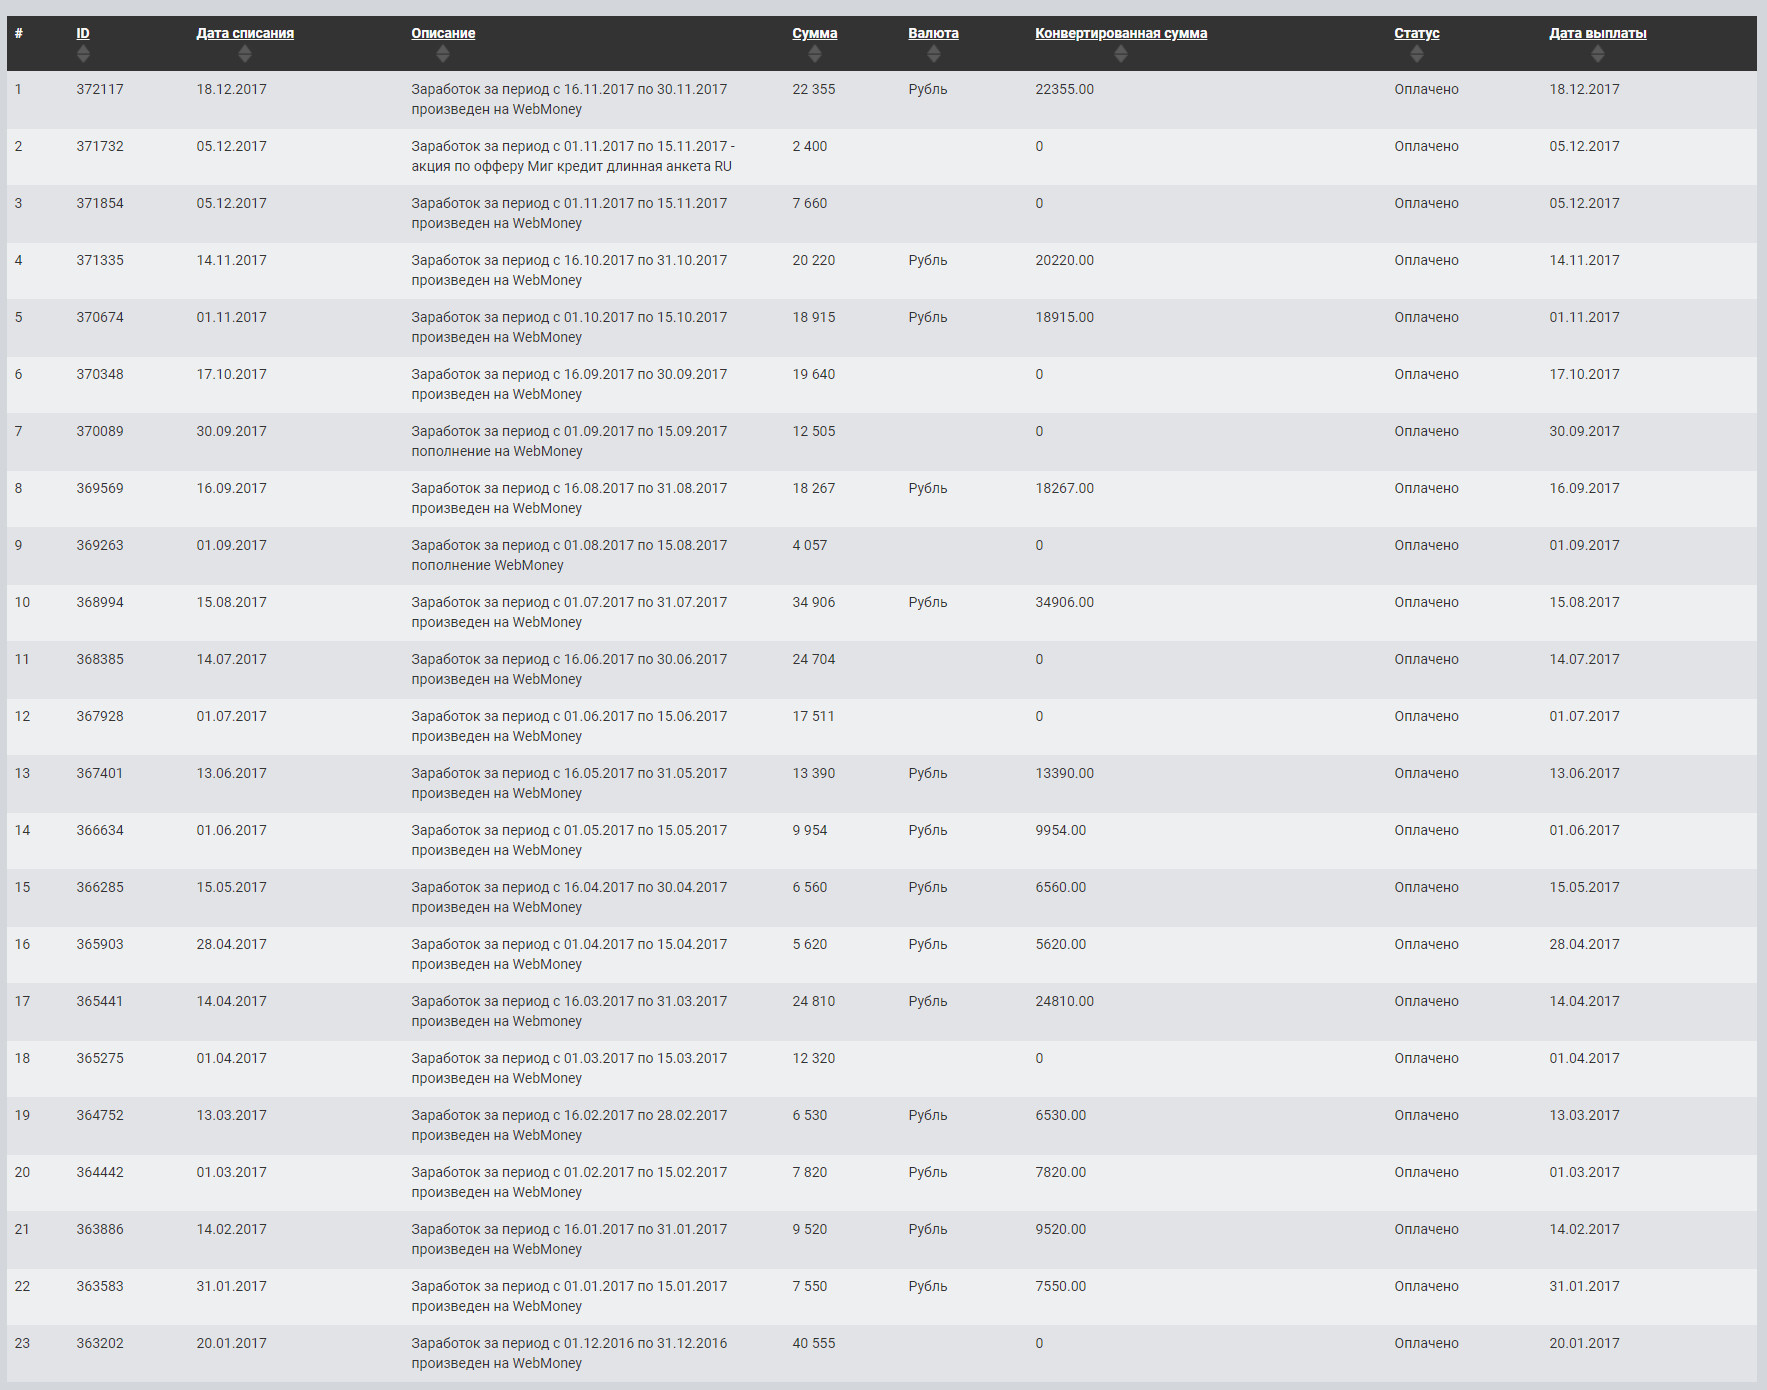Screen dimensions: 1767x1390
Task: Sort by Дата списания header link
Action: 245,33
